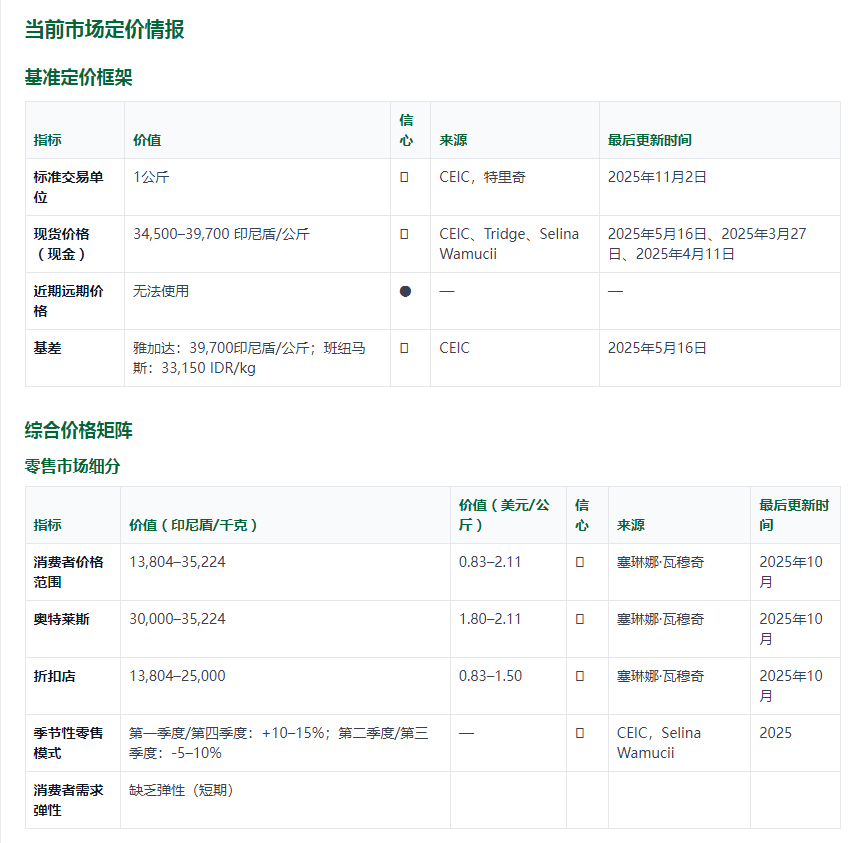Click the confidence icon in 折扣店 row

(581, 676)
